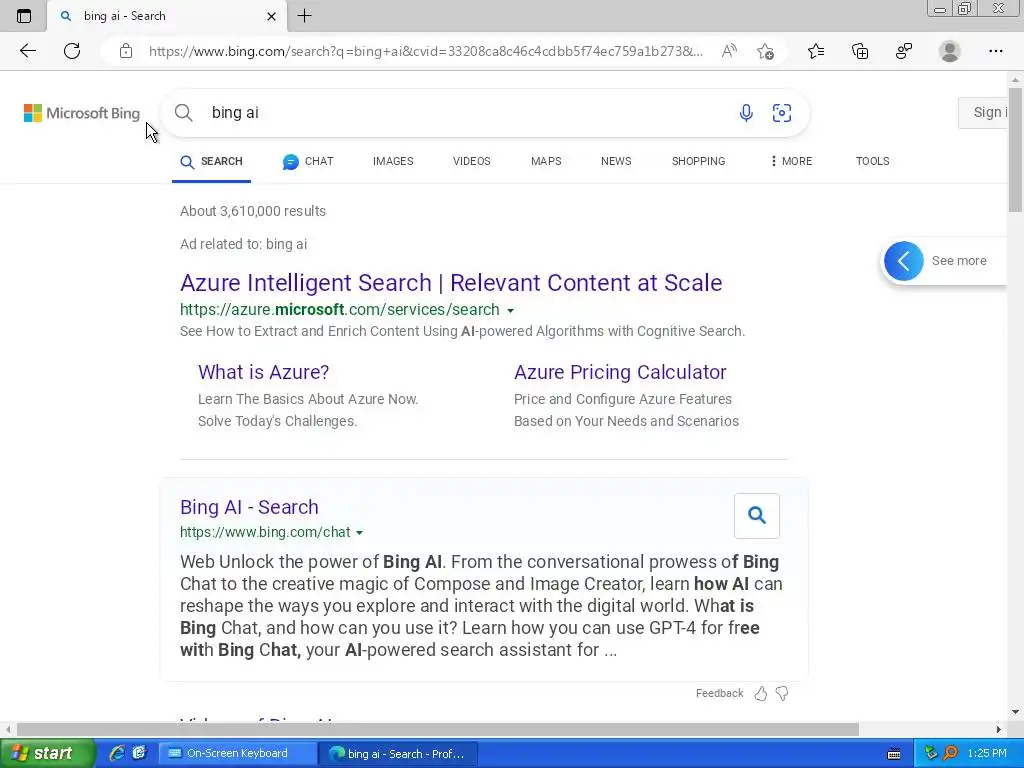Open the Read aloud icon in address bar
This screenshot has width=1024, height=768.
point(729,51)
